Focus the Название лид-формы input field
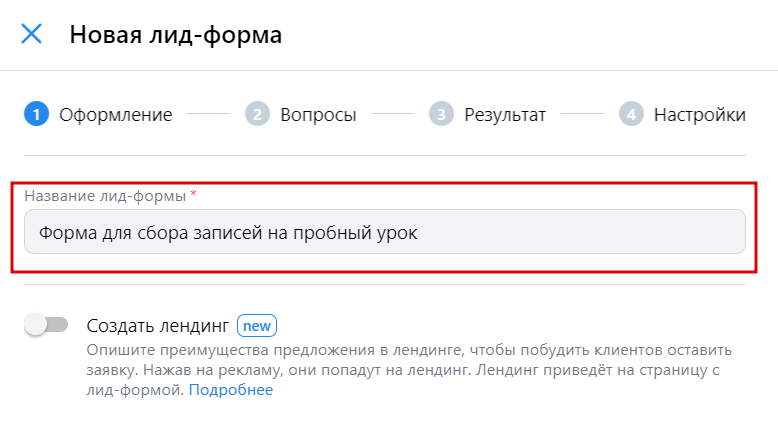Image resolution: width=778 pixels, height=423 pixels. pos(385,232)
